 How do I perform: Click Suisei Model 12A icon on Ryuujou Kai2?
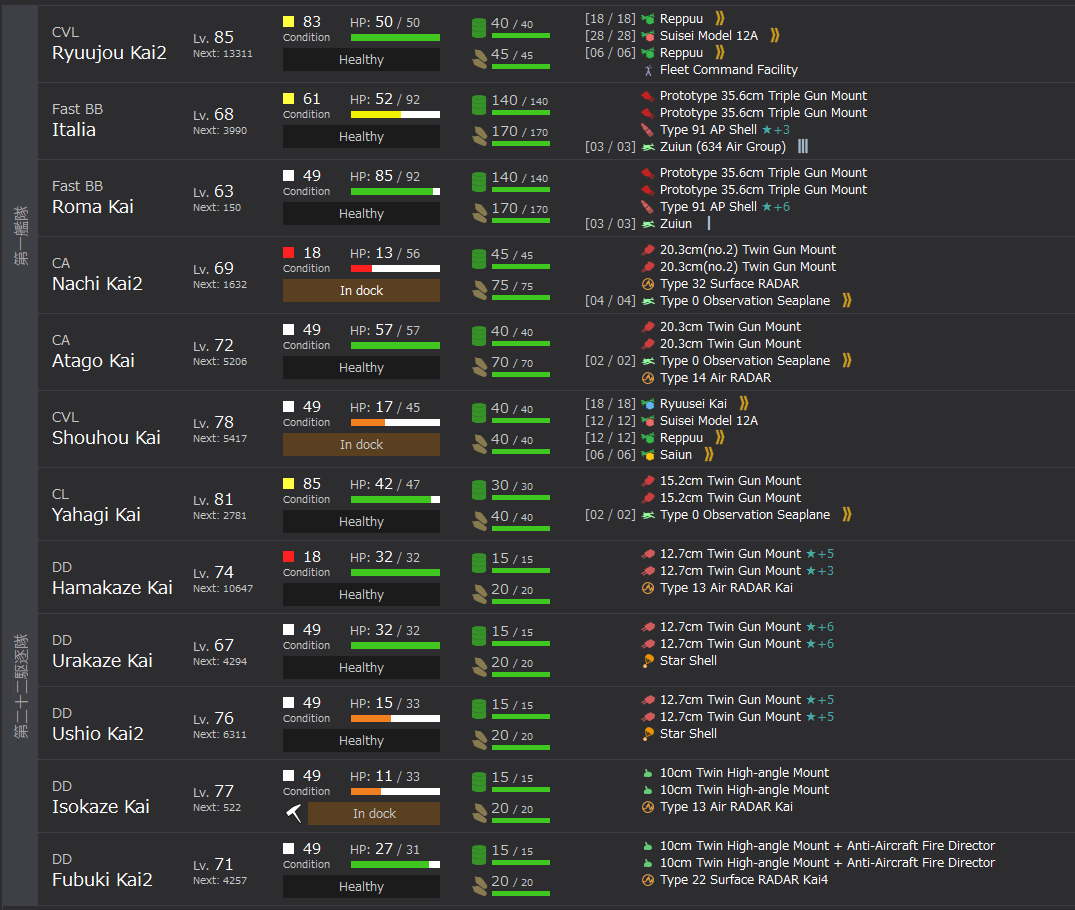click(x=648, y=36)
